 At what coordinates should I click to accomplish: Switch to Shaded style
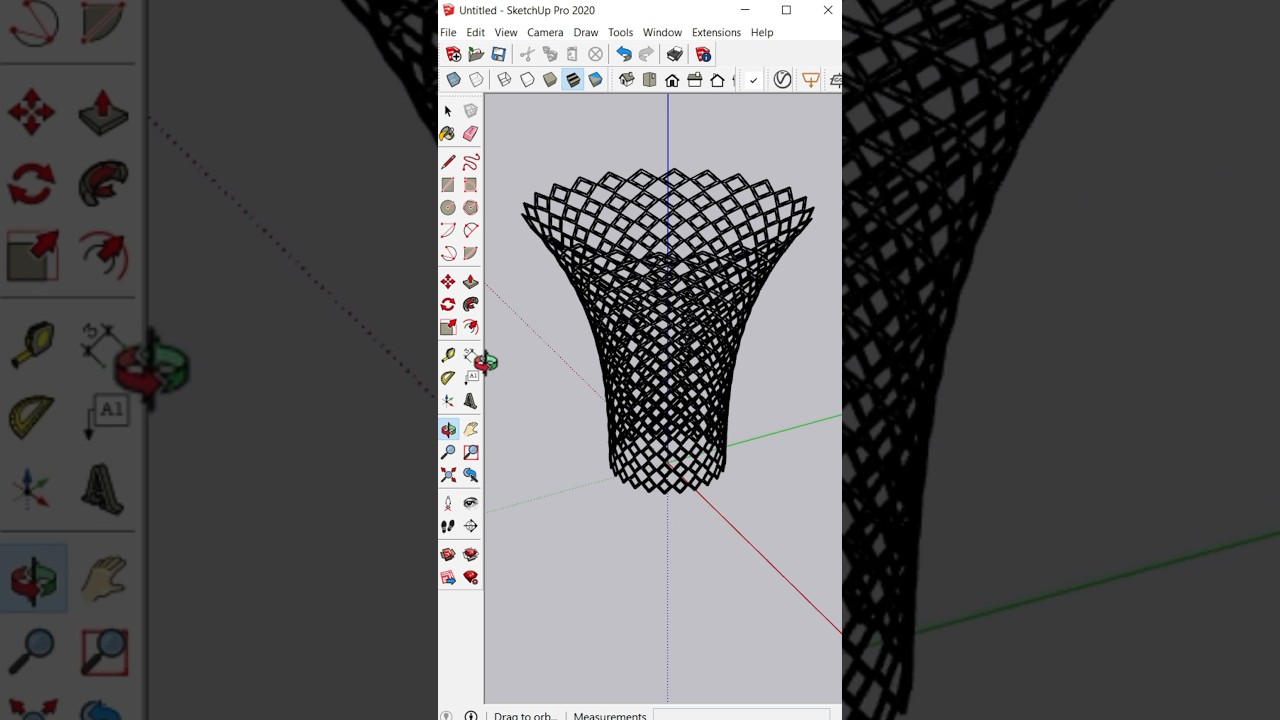(550, 80)
